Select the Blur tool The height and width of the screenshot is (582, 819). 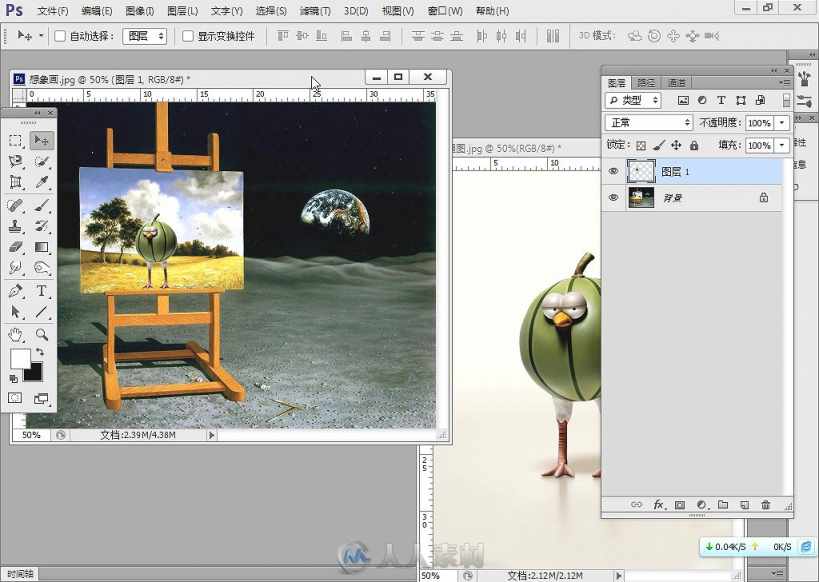(x=15, y=267)
